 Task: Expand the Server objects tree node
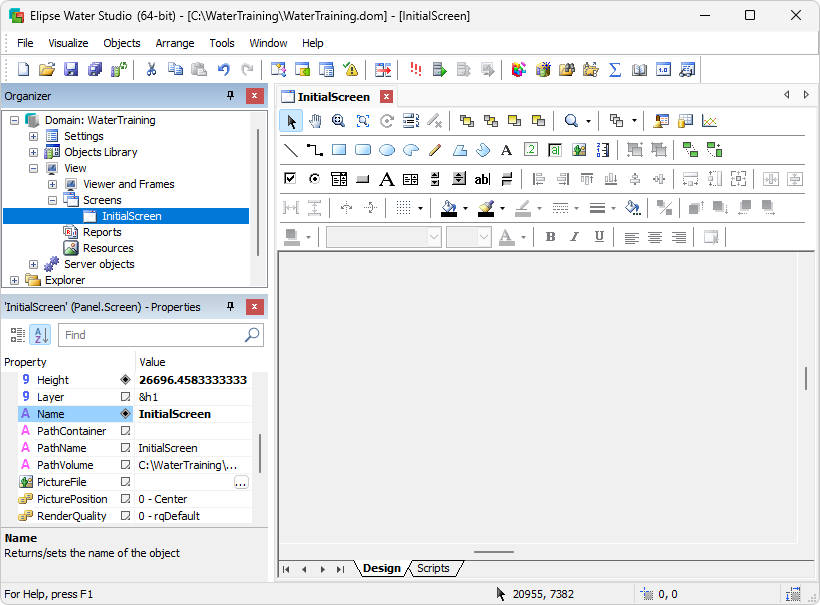32,266
